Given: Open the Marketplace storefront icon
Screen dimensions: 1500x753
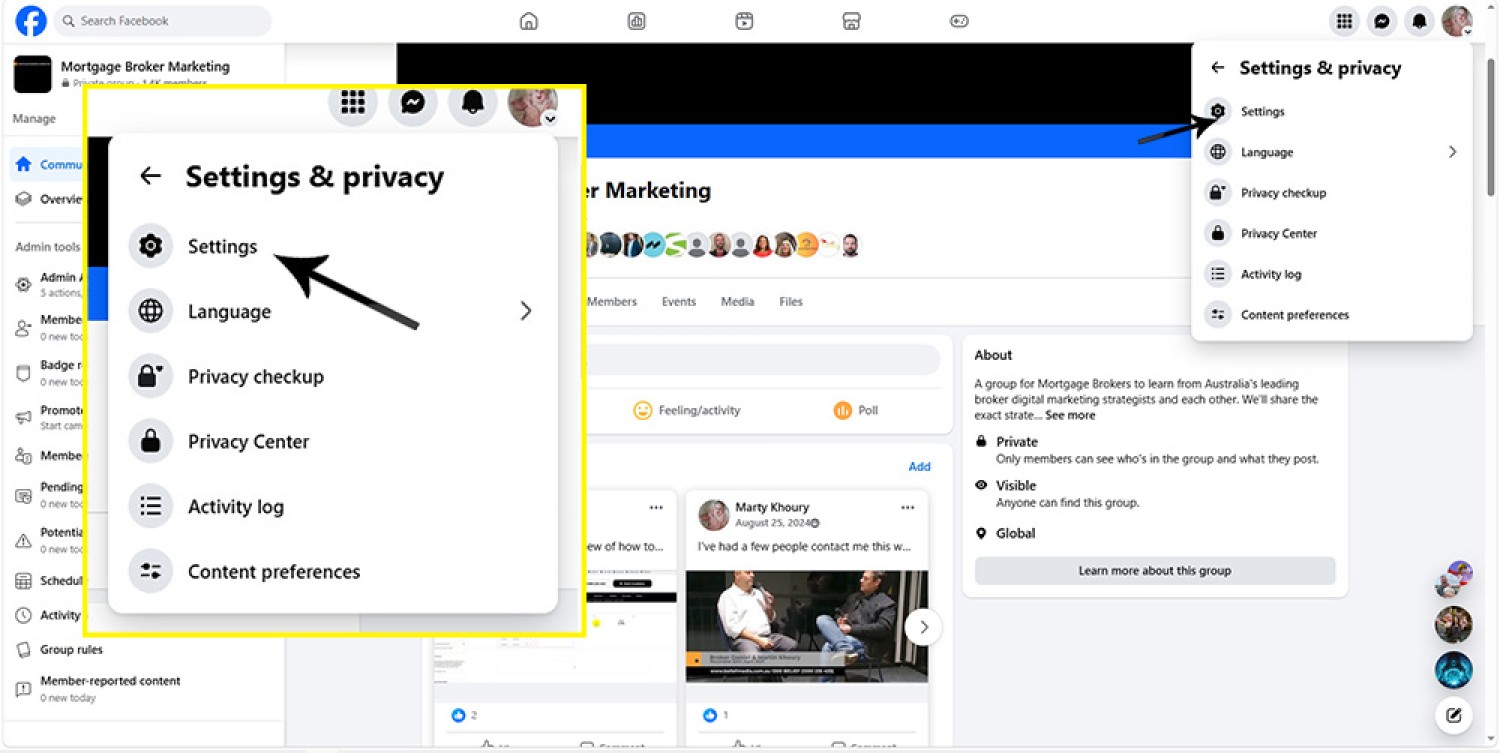Looking at the screenshot, I should coord(851,21).
